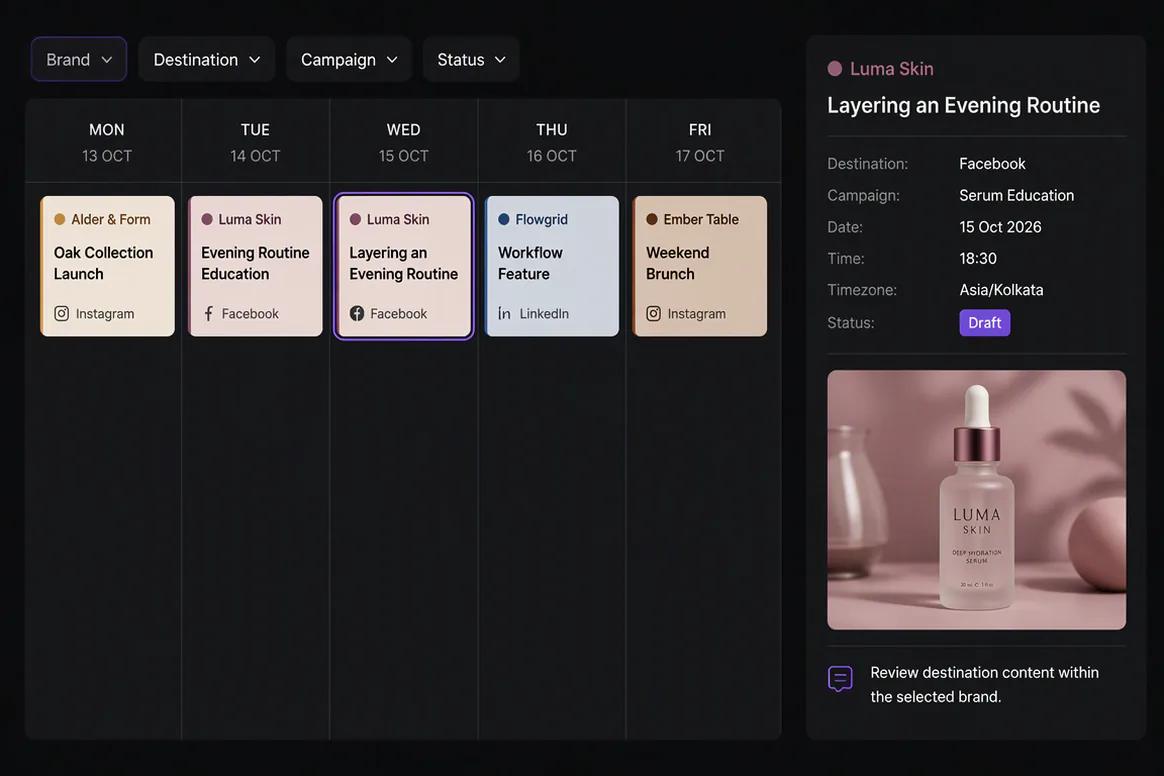Open the Oak Collection Launch post card
1164x776 pixels.
coord(108,266)
